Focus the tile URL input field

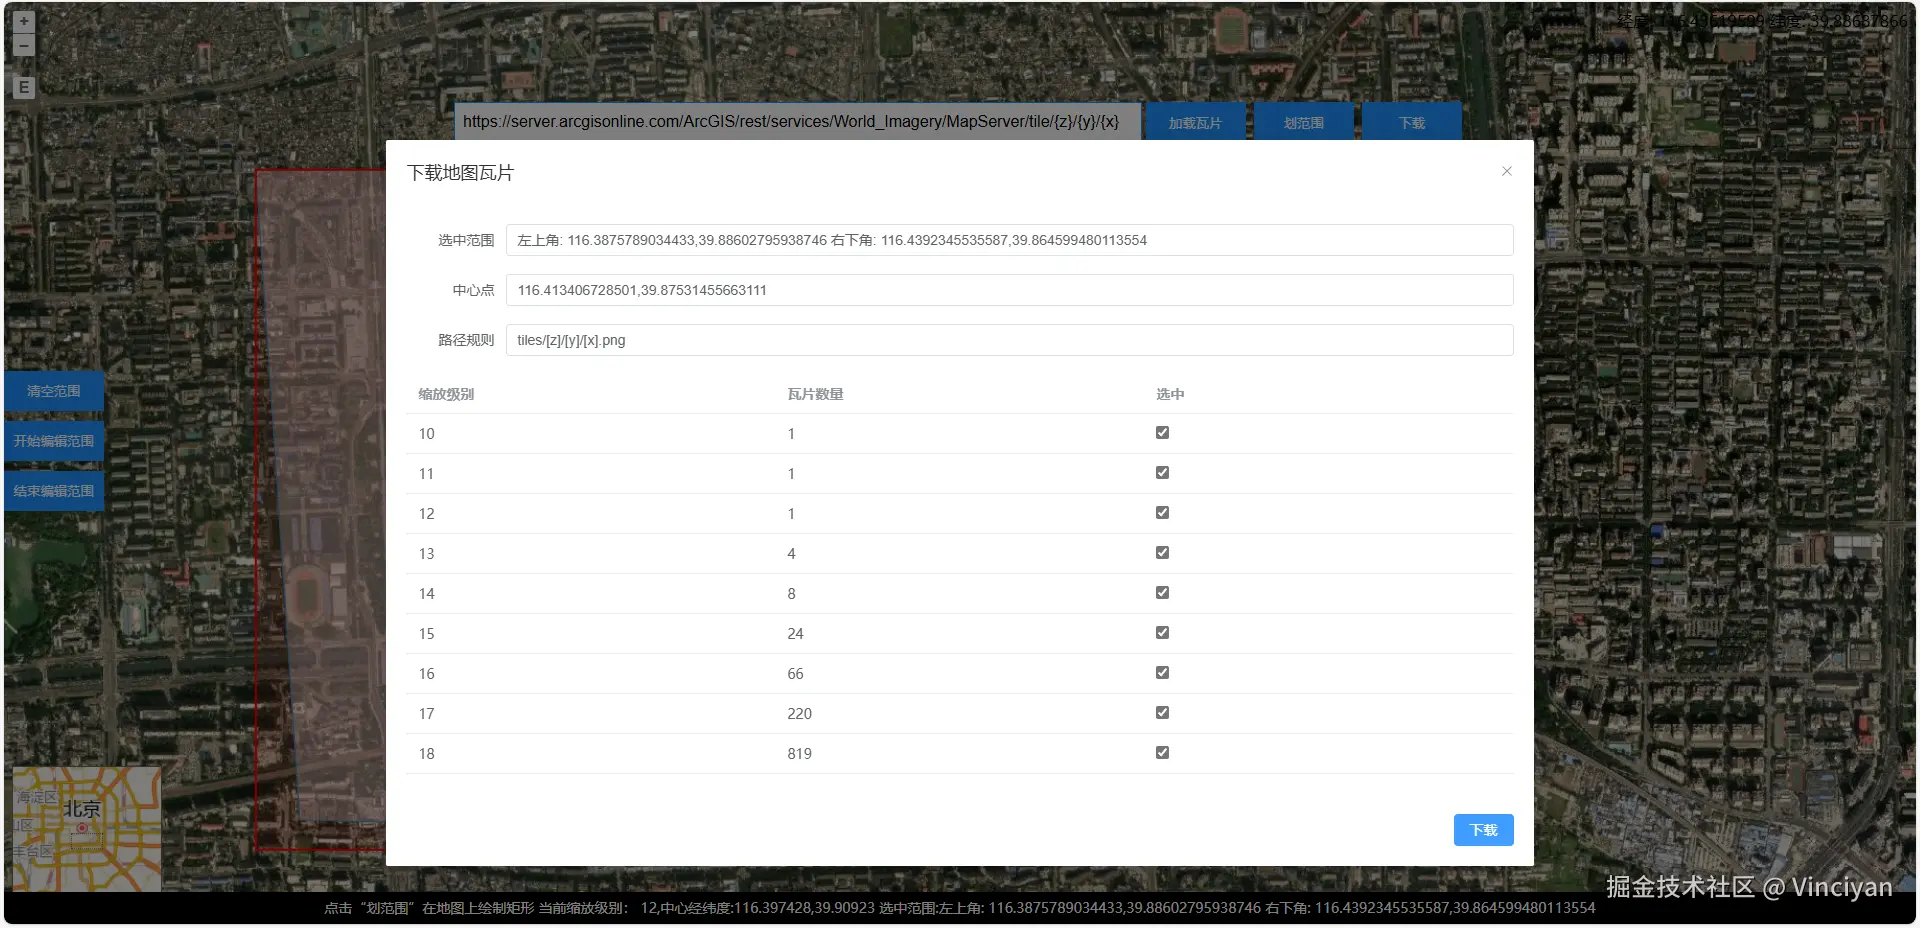pyautogui.click(x=798, y=122)
